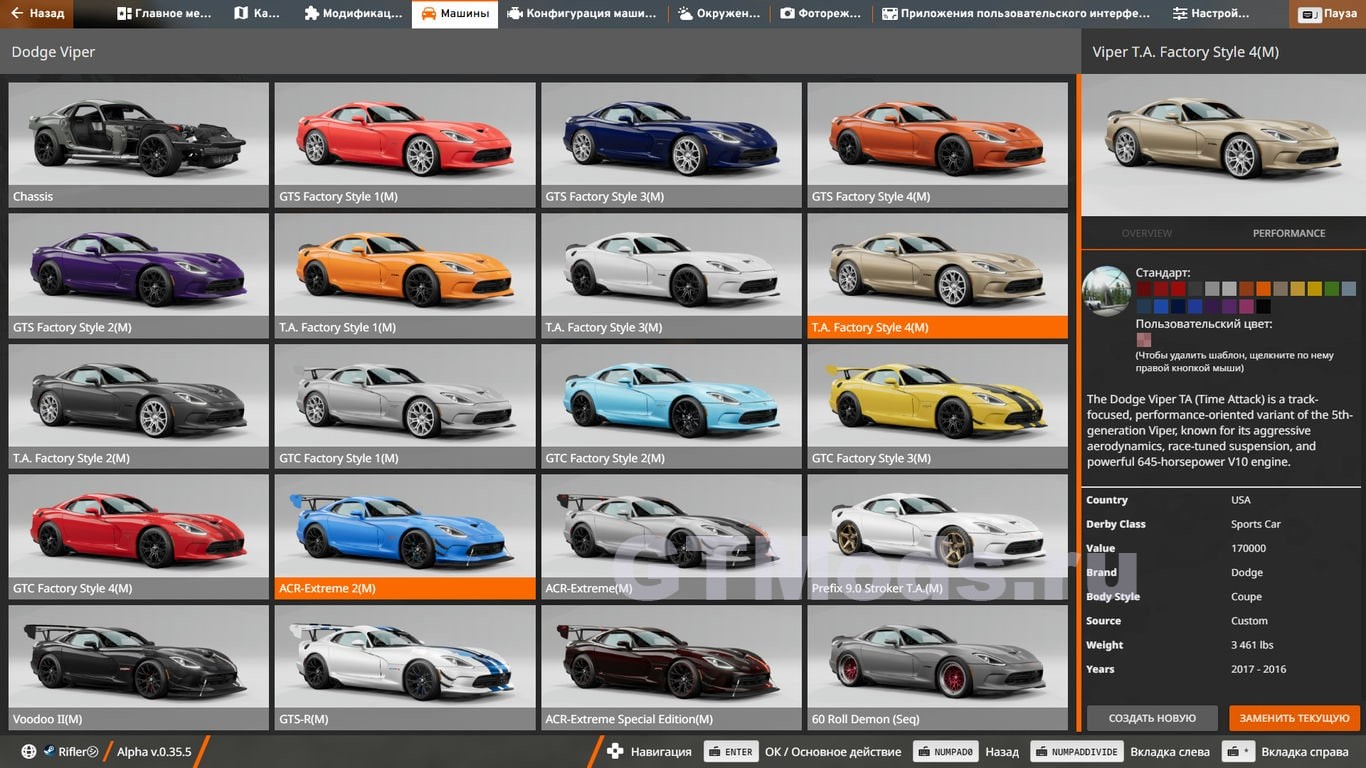Screen dimensions: 1366x768
Task: Pick the bright orange standard color swatch
Action: pos(1264,289)
